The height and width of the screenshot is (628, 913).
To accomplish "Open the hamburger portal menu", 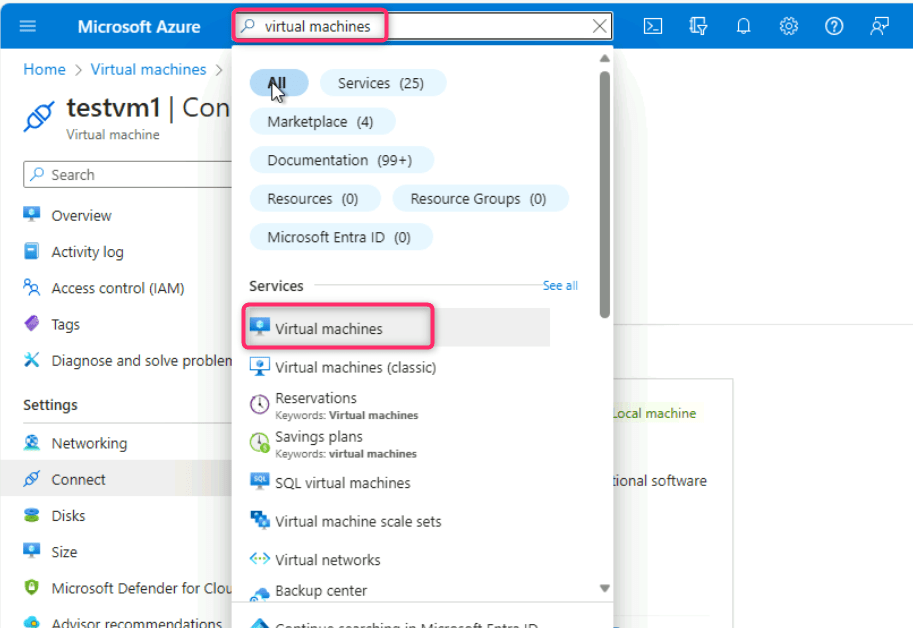I will (28, 26).
